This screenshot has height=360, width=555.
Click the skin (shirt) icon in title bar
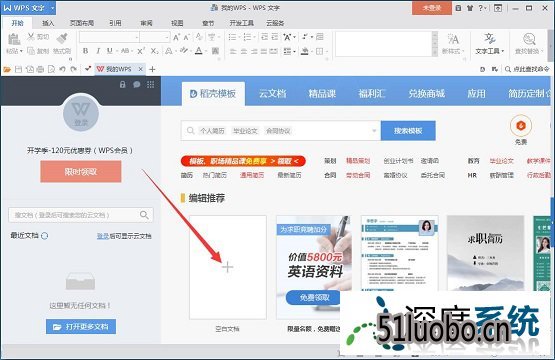click(470, 8)
